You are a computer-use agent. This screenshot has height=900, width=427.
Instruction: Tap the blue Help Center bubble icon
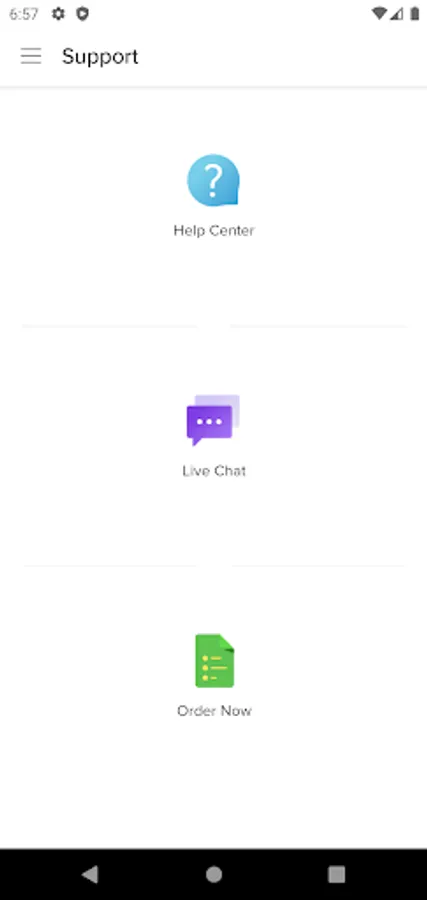(214, 180)
